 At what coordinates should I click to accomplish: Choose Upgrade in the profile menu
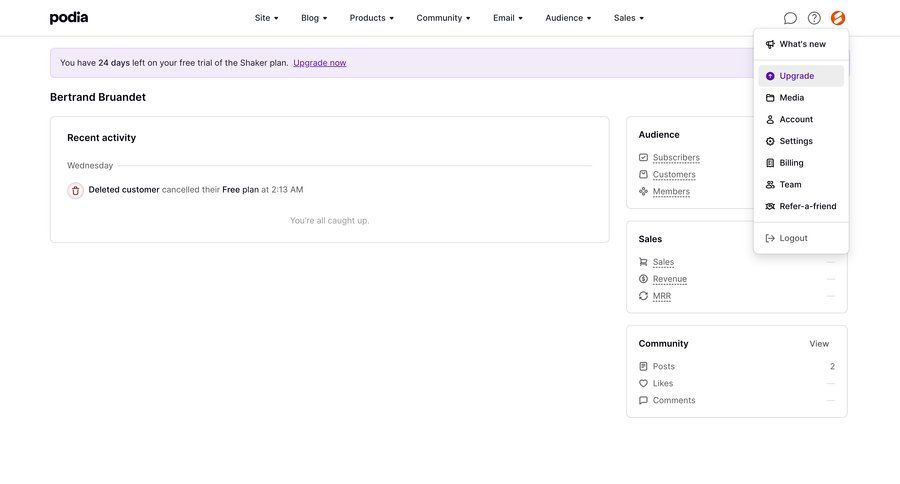pos(801,76)
